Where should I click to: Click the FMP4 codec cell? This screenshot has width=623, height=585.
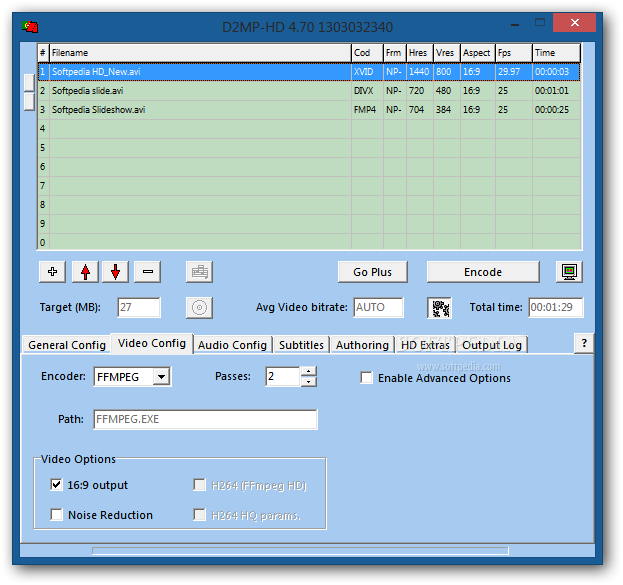point(368,110)
